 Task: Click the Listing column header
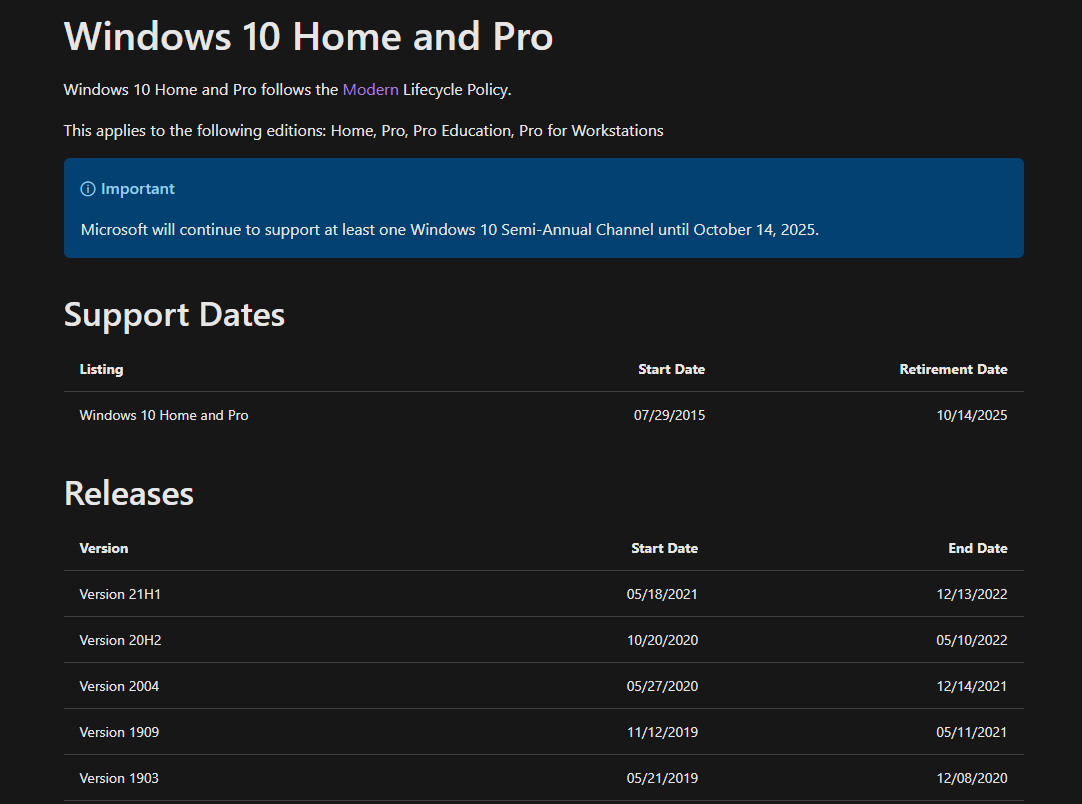[x=101, y=369]
